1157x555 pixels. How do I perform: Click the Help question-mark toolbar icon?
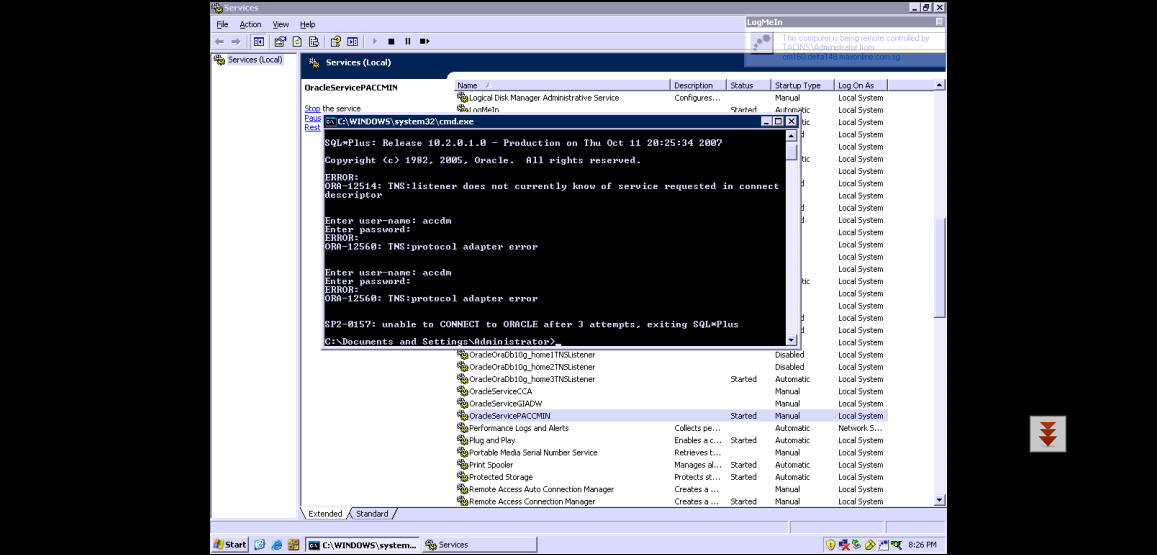pos(336,41)
